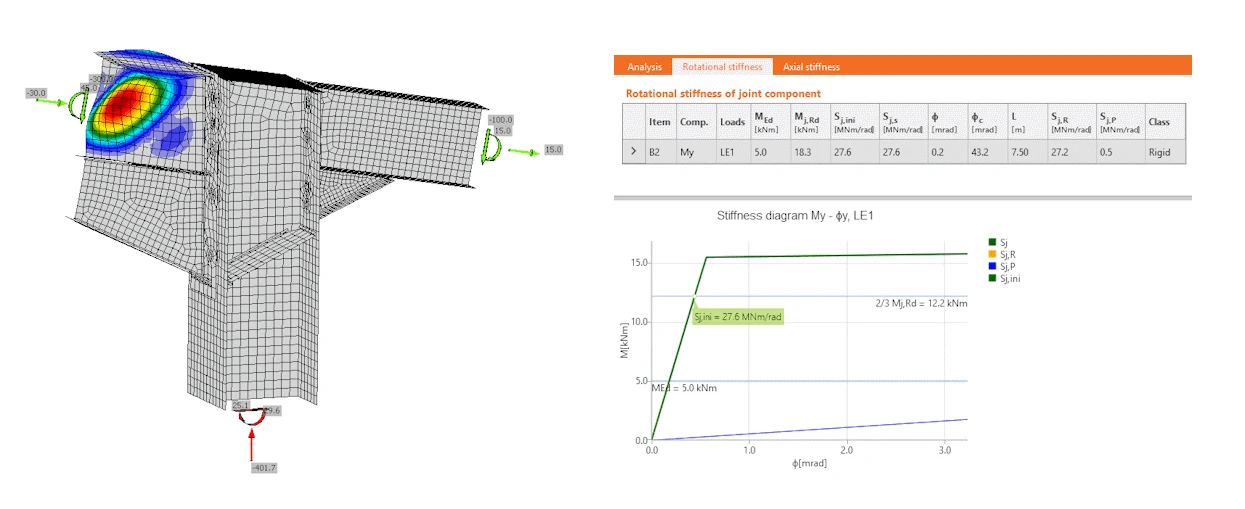This screenshot has height=509, width=1245.
Task: Expand the B2 row chevron
Action: [x=632, y=152]
